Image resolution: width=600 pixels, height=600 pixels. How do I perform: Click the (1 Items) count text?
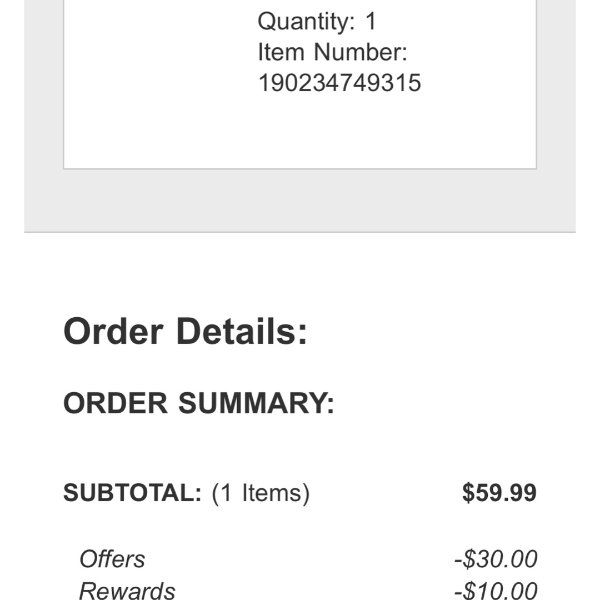(261, 493)
